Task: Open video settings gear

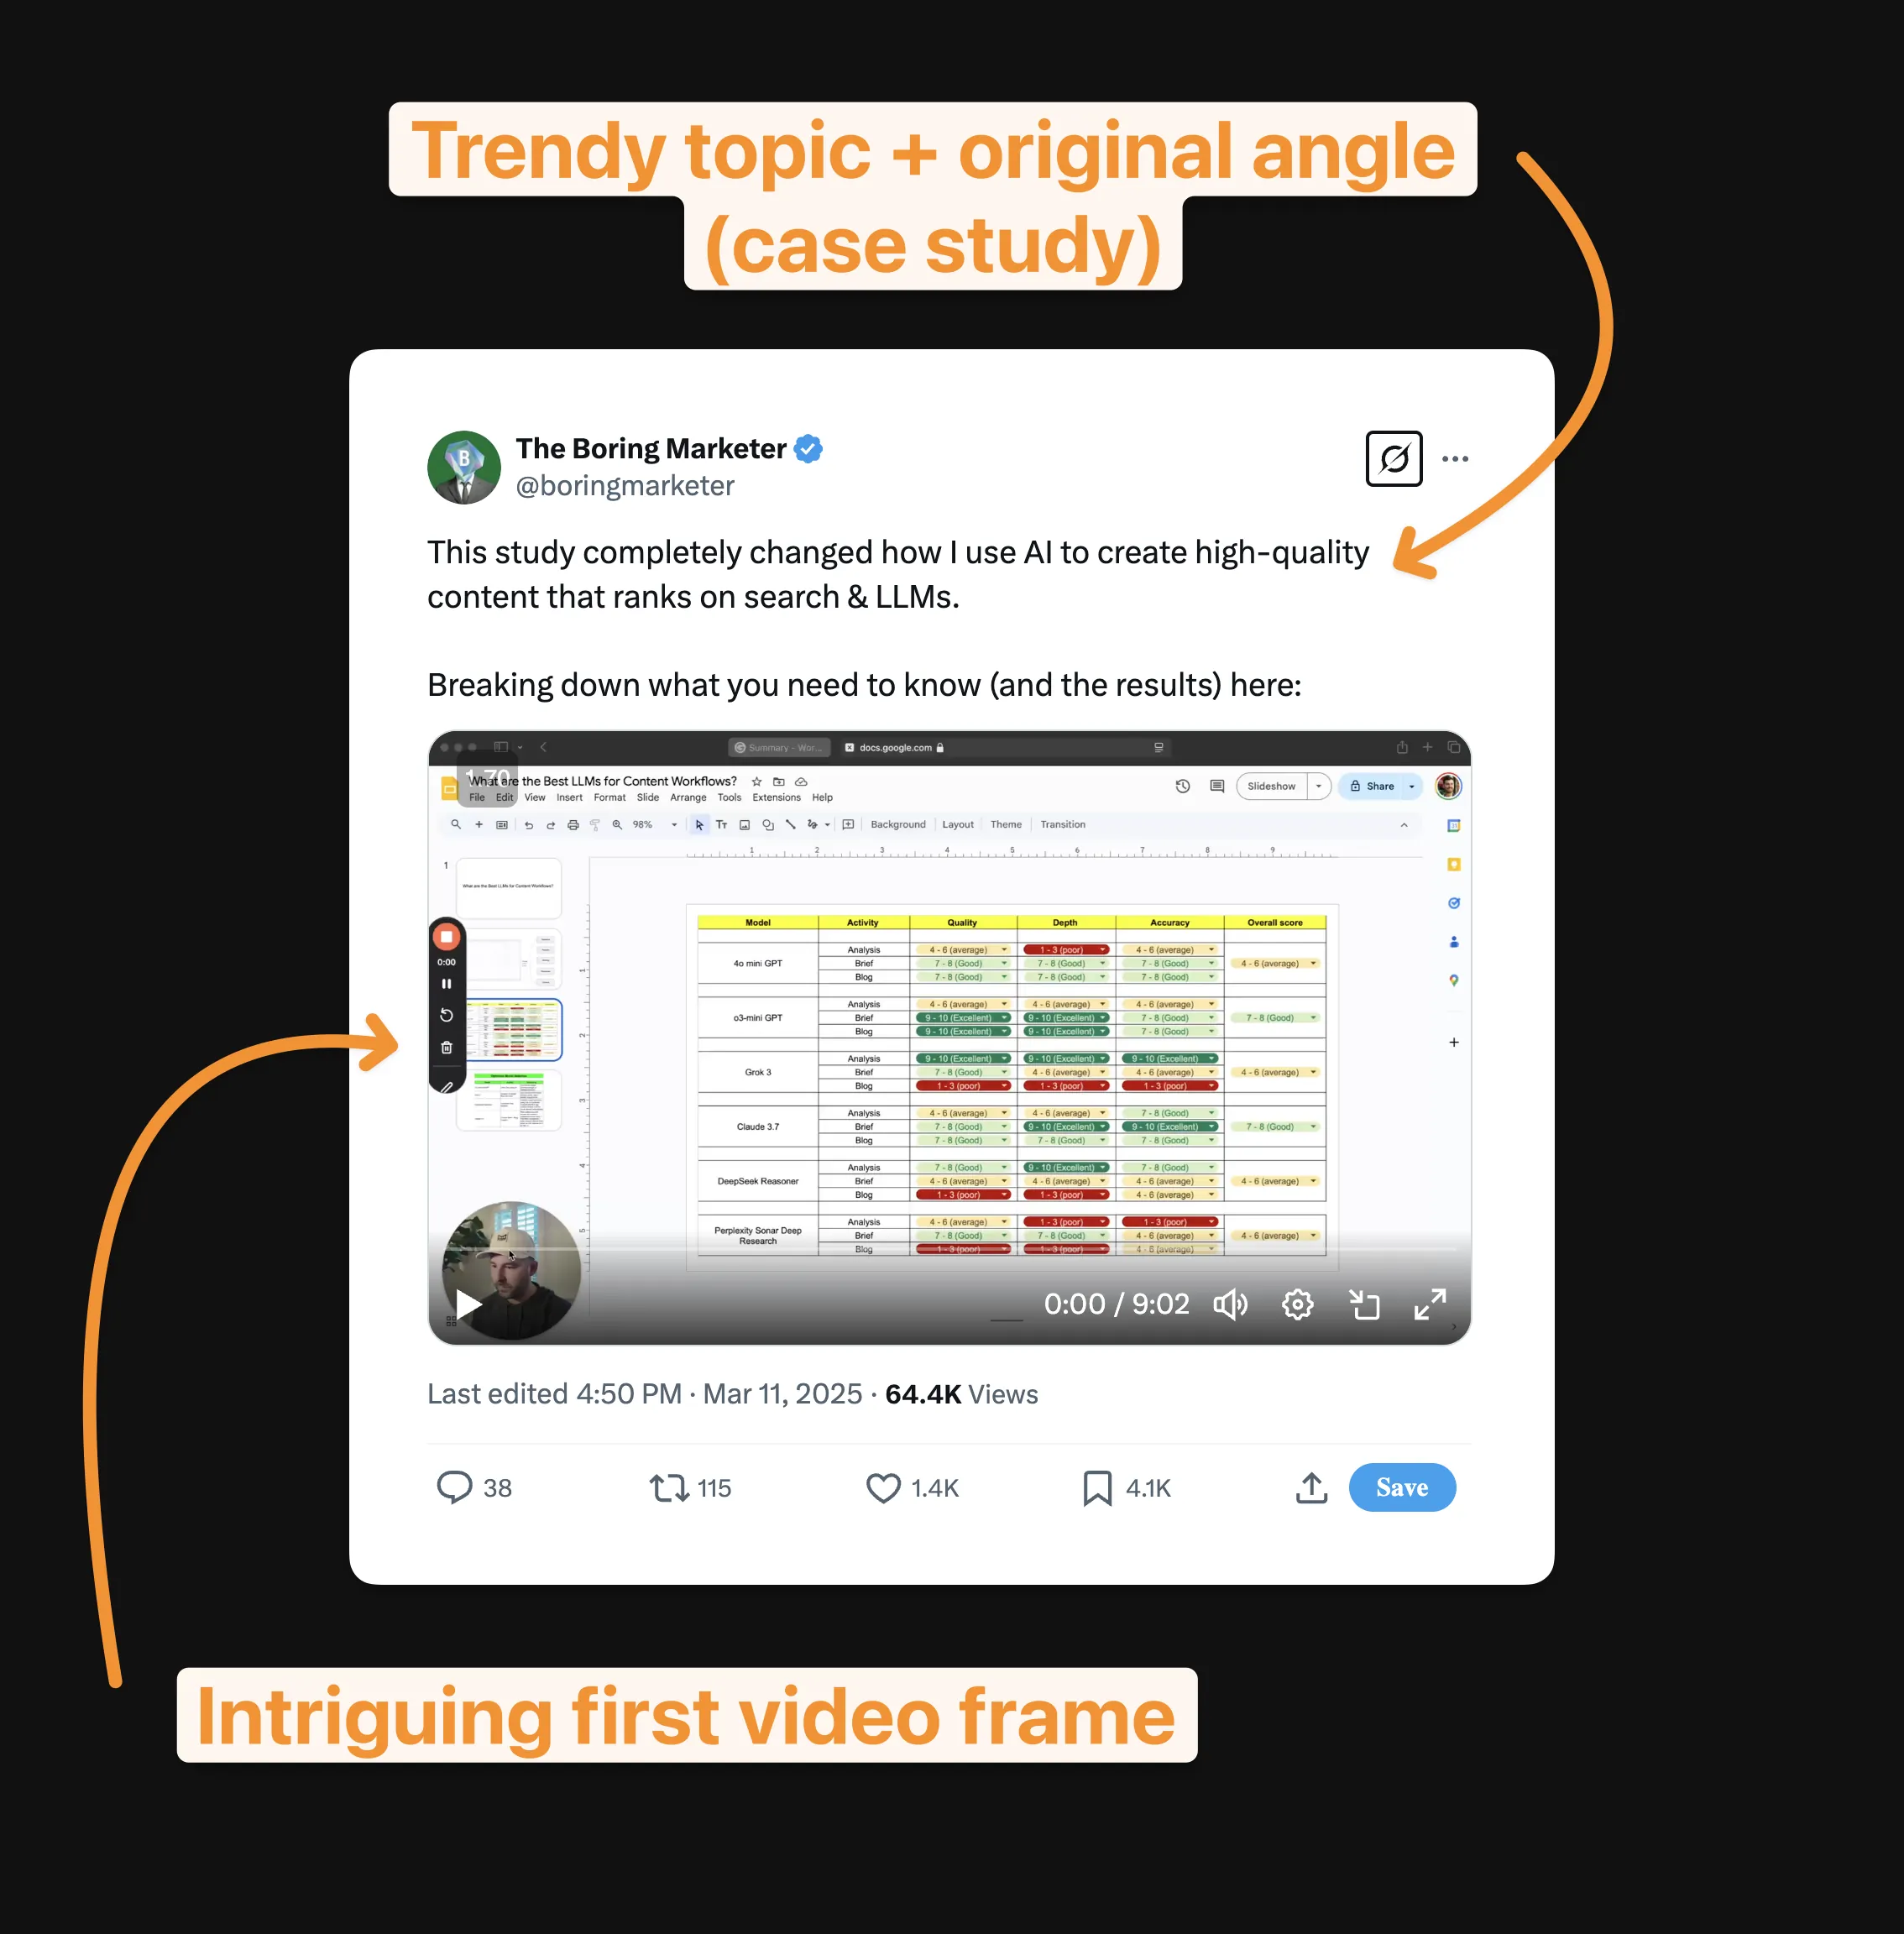Action: (1297, 1304)
